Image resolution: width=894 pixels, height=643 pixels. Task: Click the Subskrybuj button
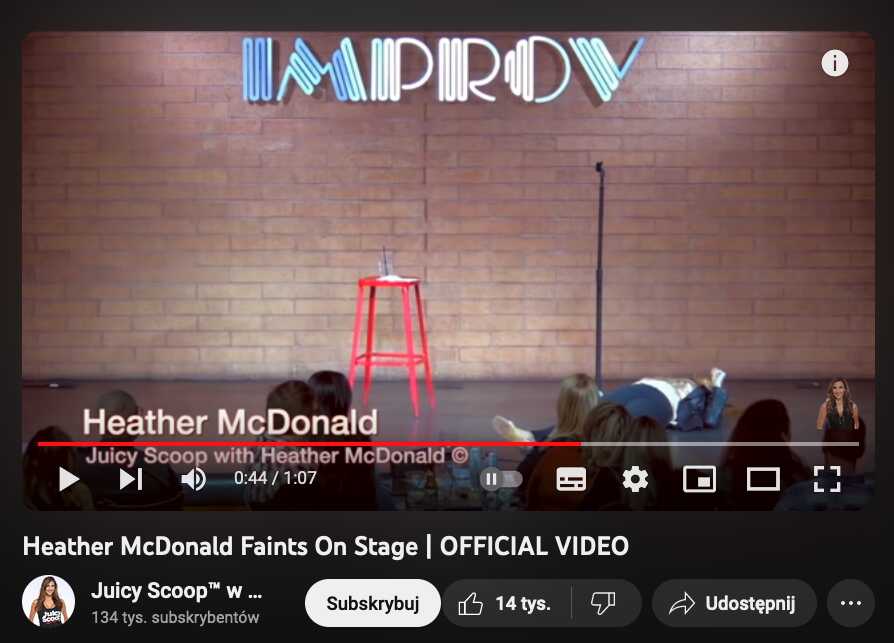pos(372,603)
